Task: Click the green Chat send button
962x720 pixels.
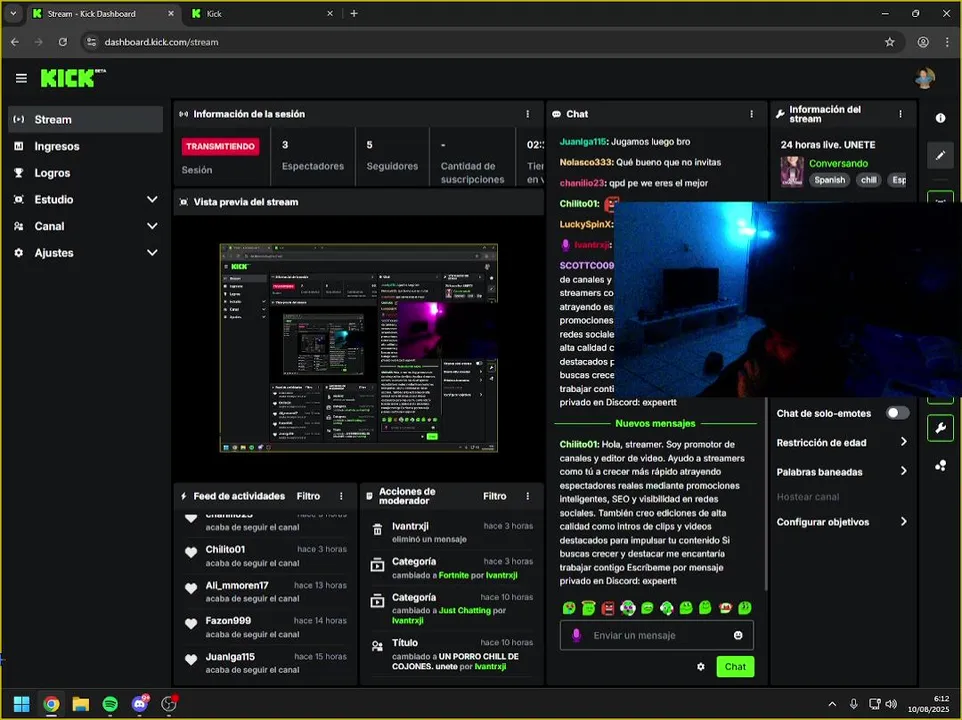Action: (x=735, y=667)
